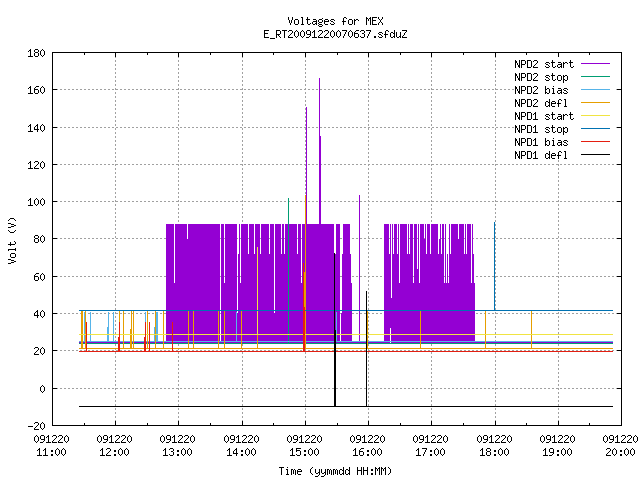The image size is (640, 480).
Task: Click the chart title 'Voltages for MEX'
Action: click(x=335, y=21)
